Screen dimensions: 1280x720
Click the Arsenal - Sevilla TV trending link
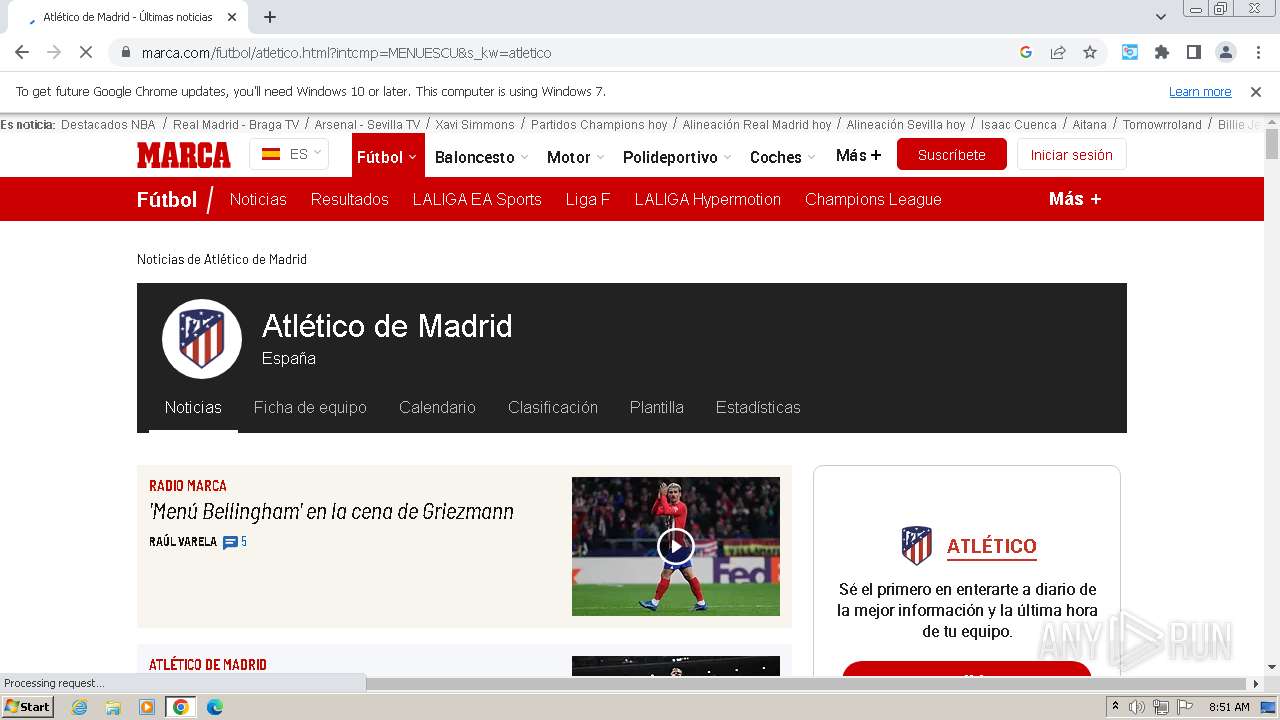367,125
